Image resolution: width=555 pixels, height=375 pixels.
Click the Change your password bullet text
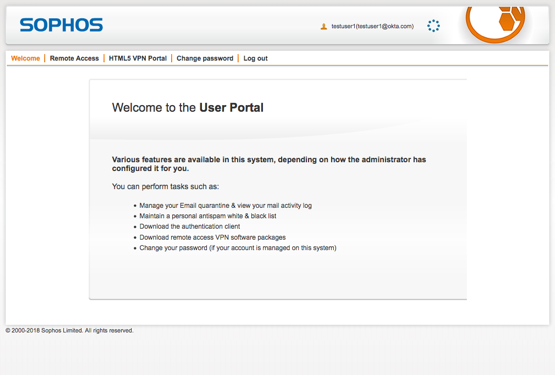coord(238,248)
